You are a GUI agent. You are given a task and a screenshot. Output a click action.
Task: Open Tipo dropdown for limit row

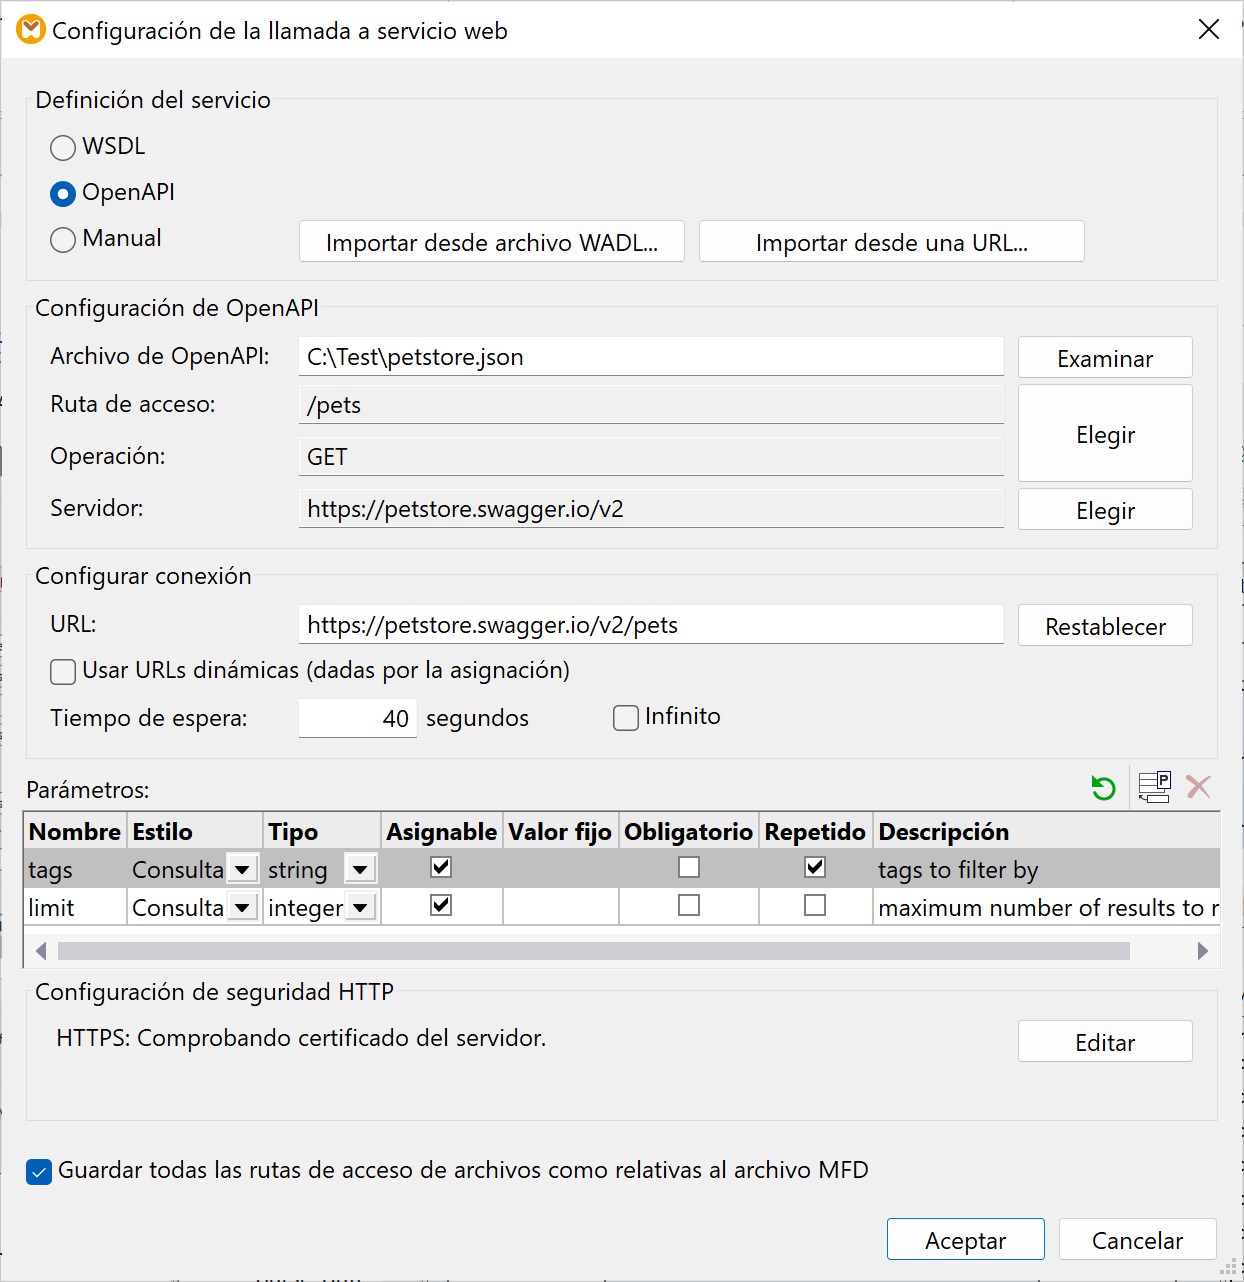click(360, 908)
